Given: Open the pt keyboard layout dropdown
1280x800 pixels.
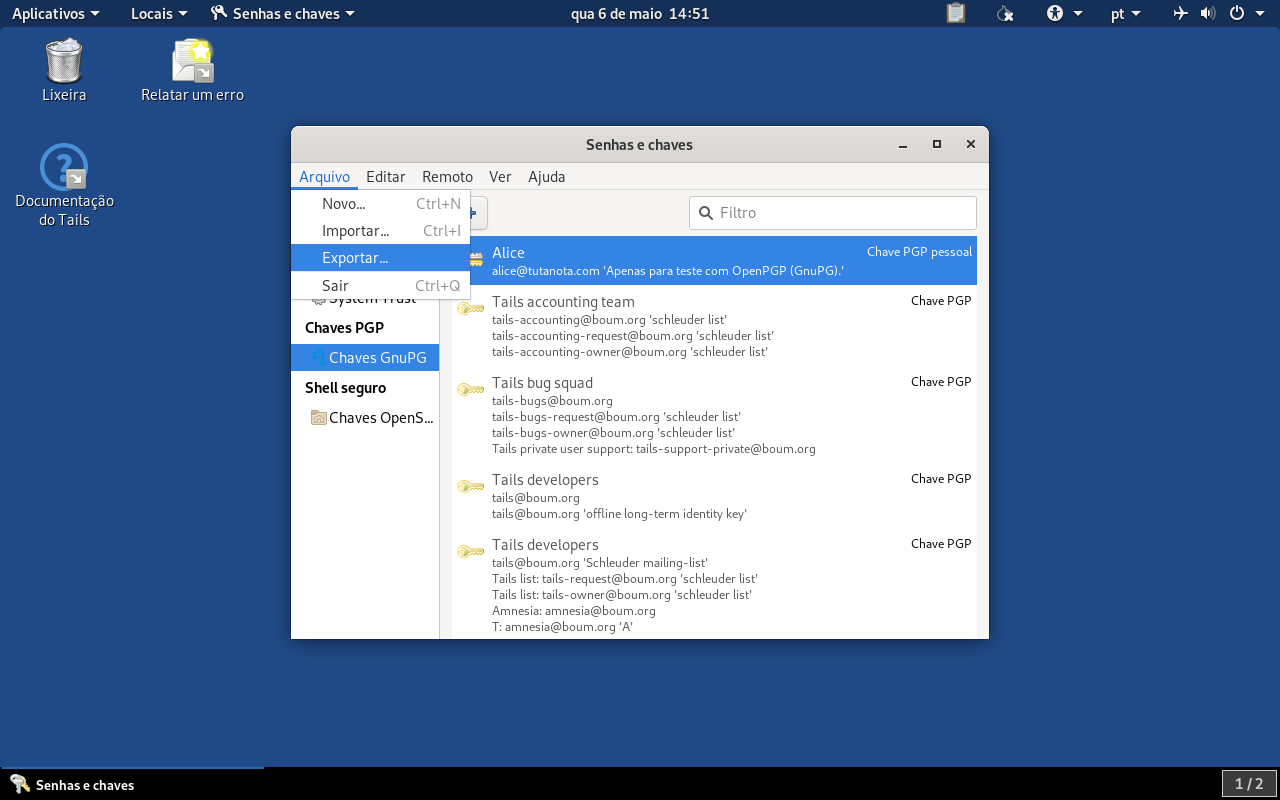Looking at the screenshot, I should click(1125, 14).
